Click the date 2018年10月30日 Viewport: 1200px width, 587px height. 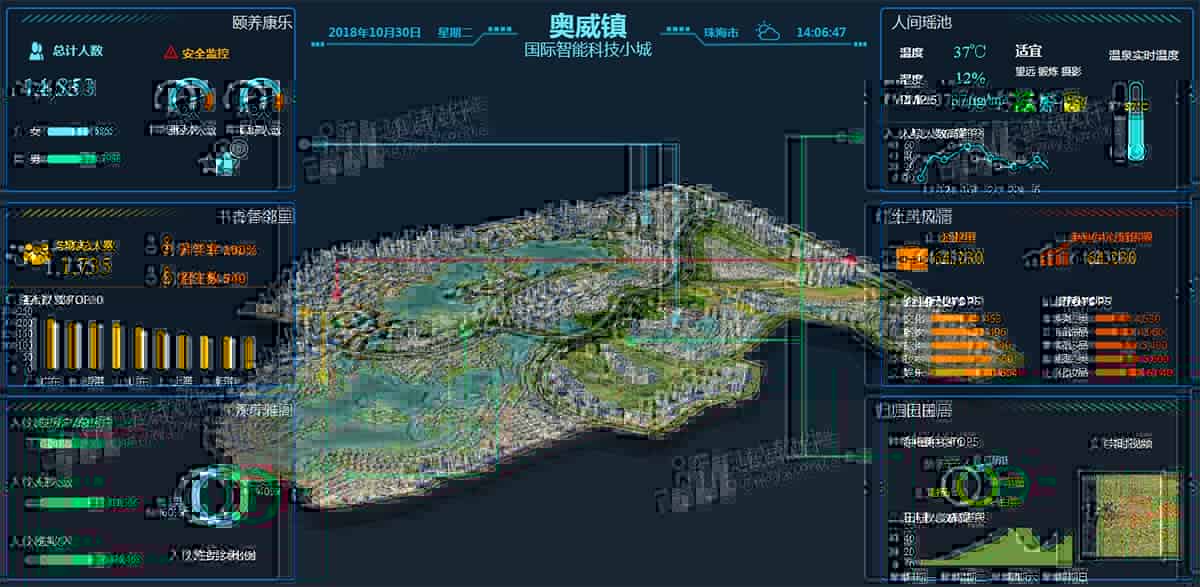(x=374, y=32)
